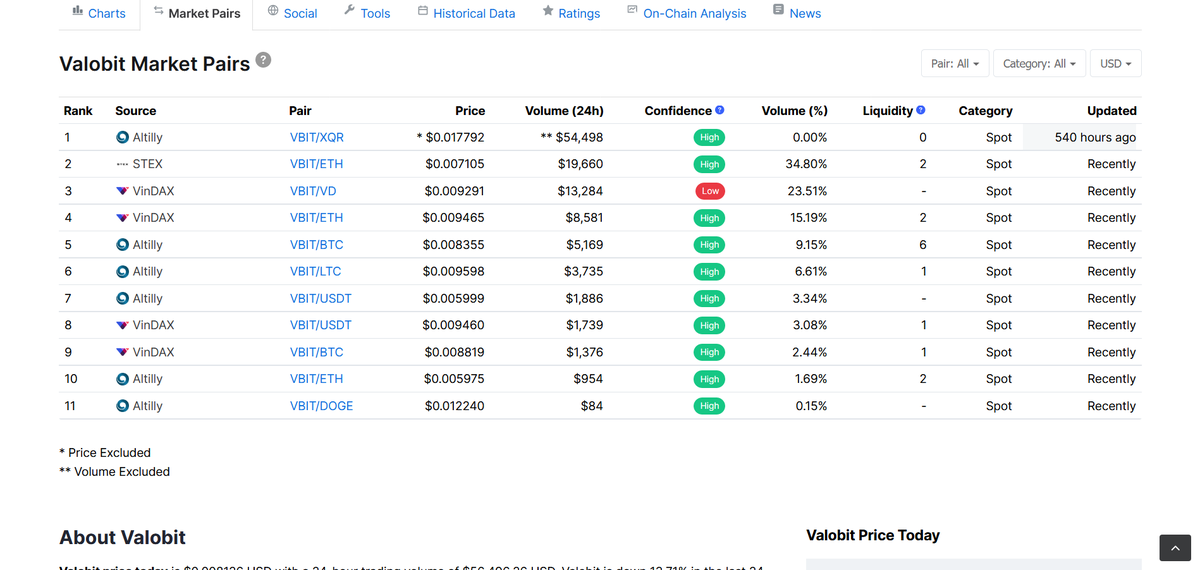This screenshot has width=1200, height=570.
Task: Click the calendar icon on Historical Data
Action: point(423,11)
